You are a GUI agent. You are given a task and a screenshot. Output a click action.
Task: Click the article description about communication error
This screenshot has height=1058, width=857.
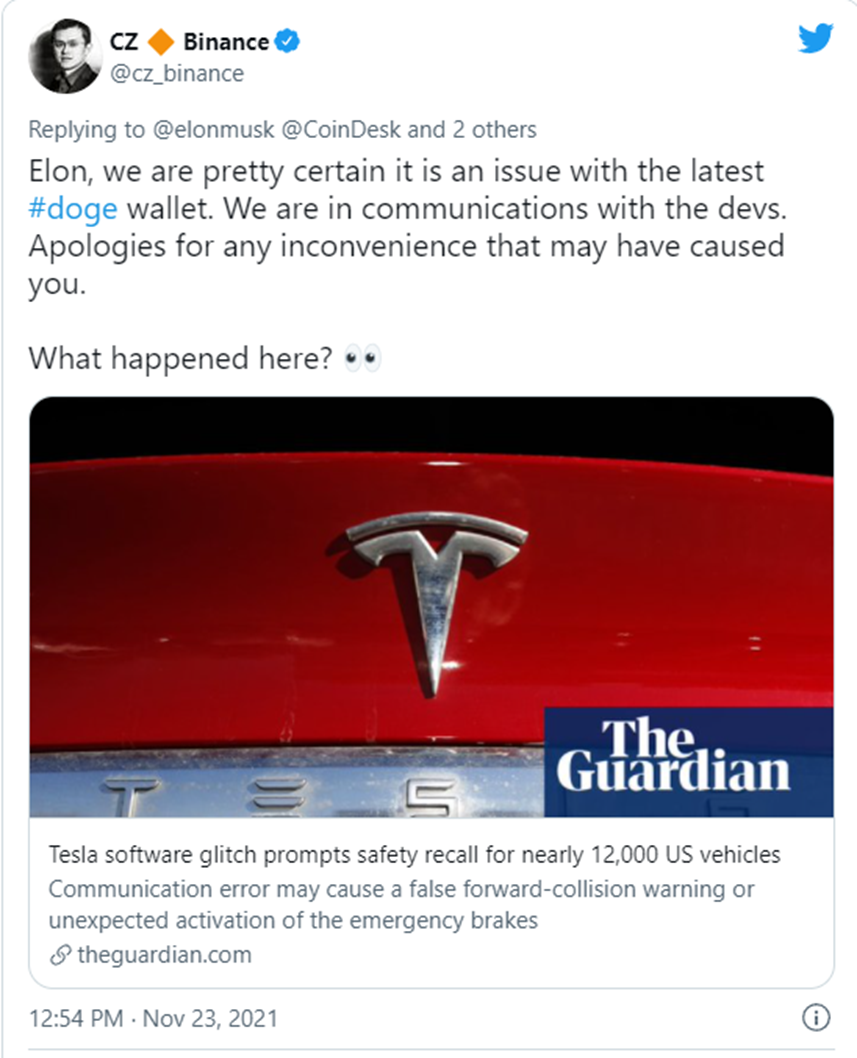(400, 904)
